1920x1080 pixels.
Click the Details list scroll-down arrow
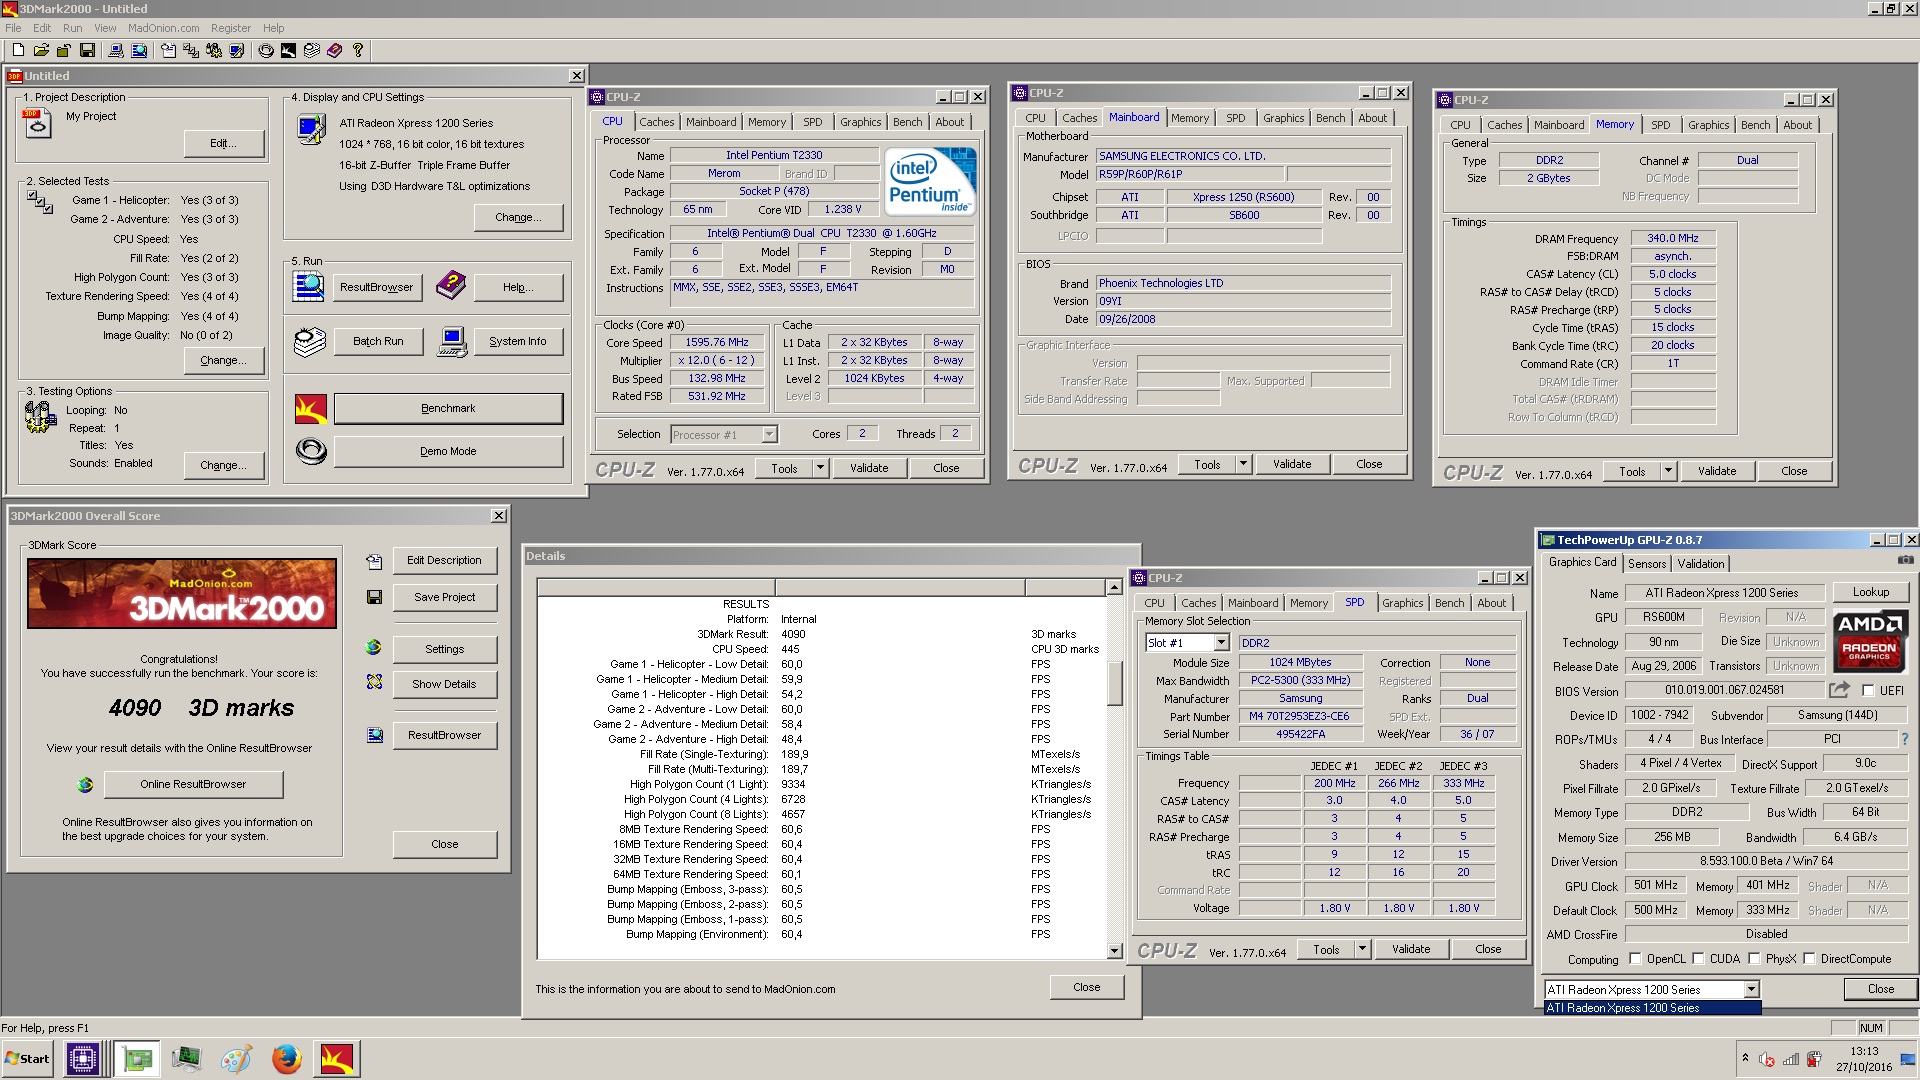(x=1114, y=950)
